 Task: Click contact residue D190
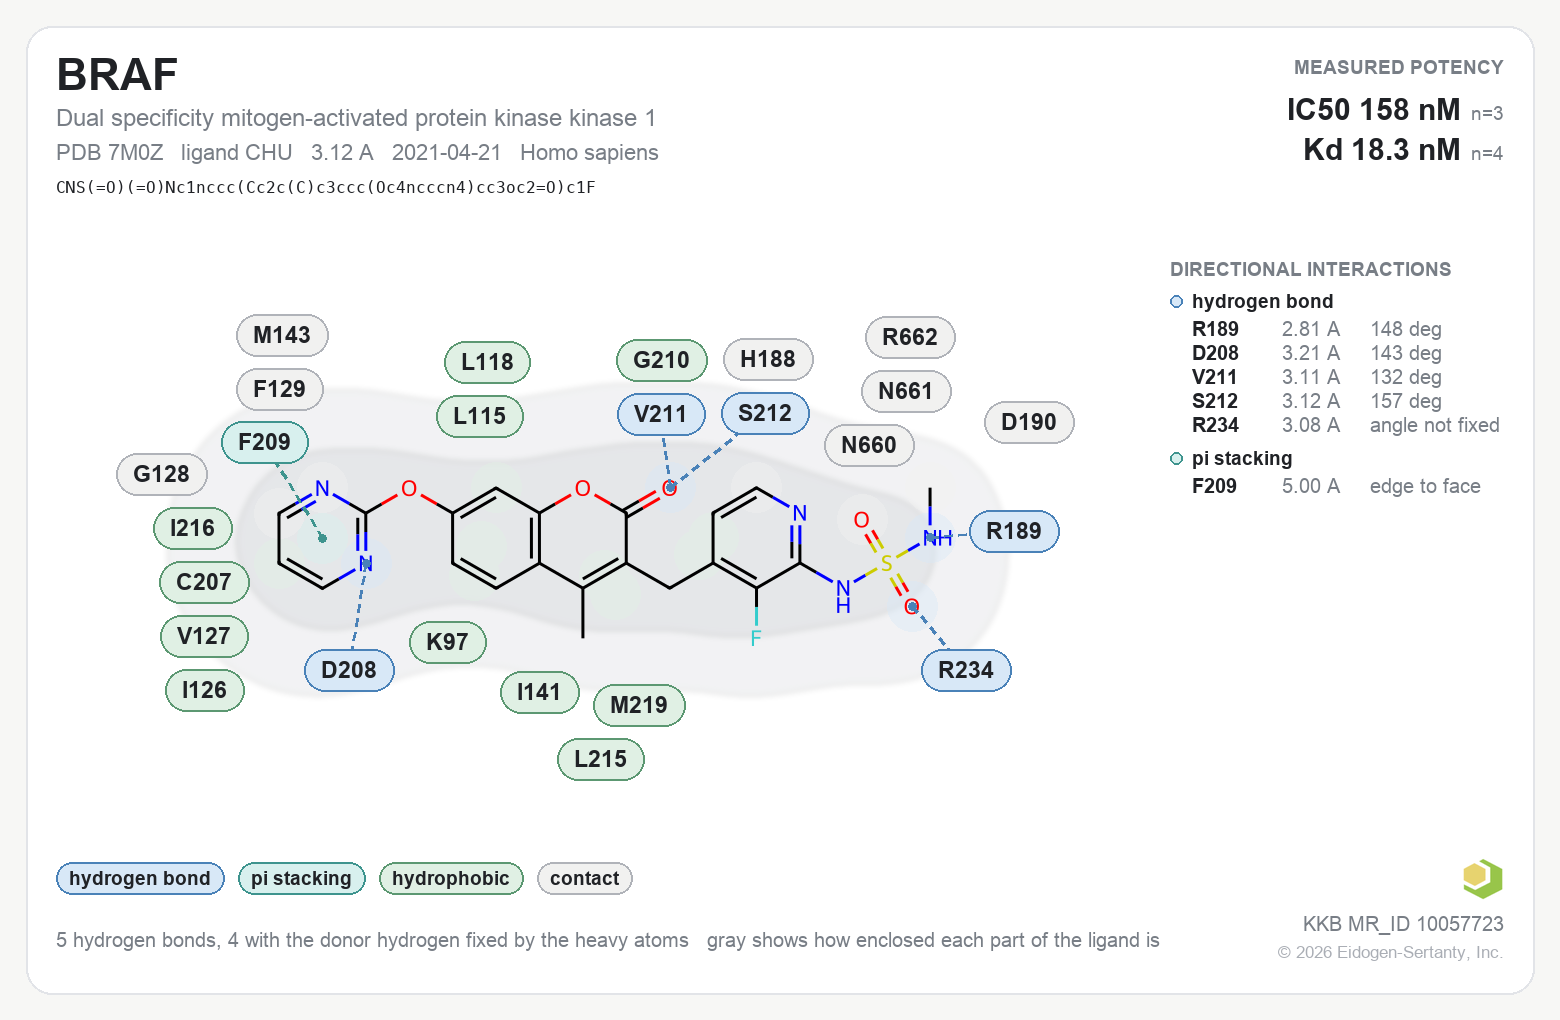(1029, 422)
